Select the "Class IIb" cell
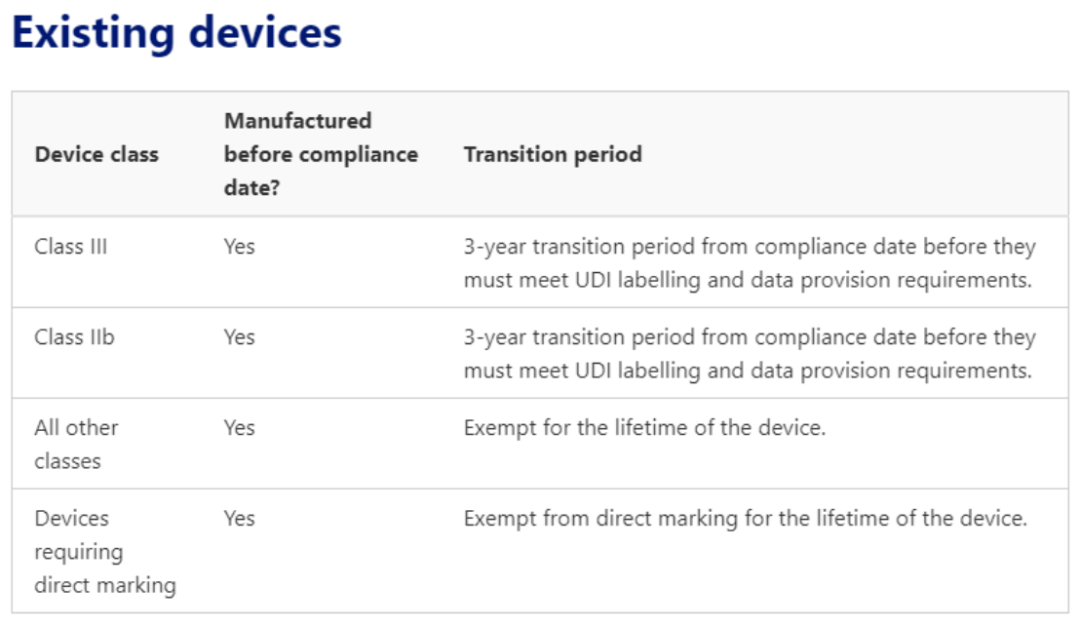Image resolution: width=1080 pixels, height=627 pixels. click(74, 337)
